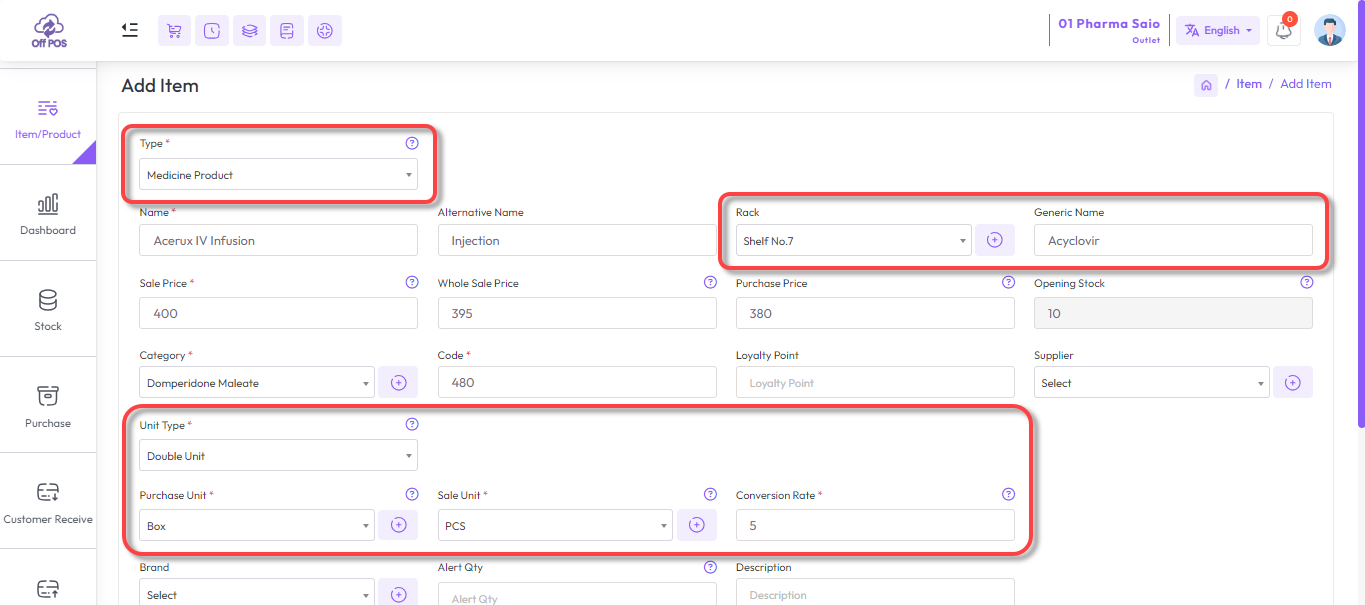1365x605 pixels.
Task: Show help tooltip for Type field
Action: click(x=412, y=143)
